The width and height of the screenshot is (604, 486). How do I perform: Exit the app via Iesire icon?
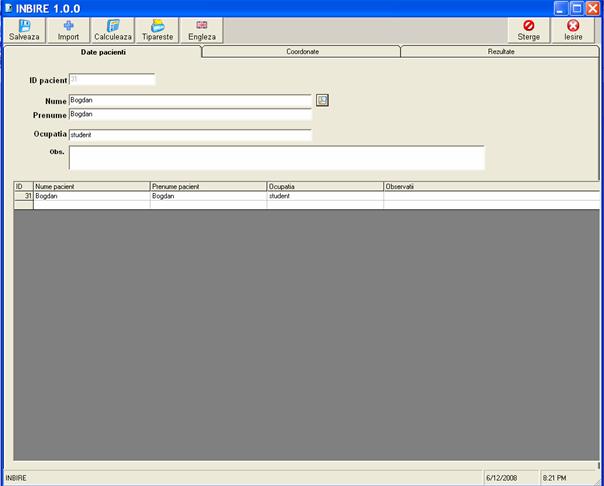coord(573,26)
